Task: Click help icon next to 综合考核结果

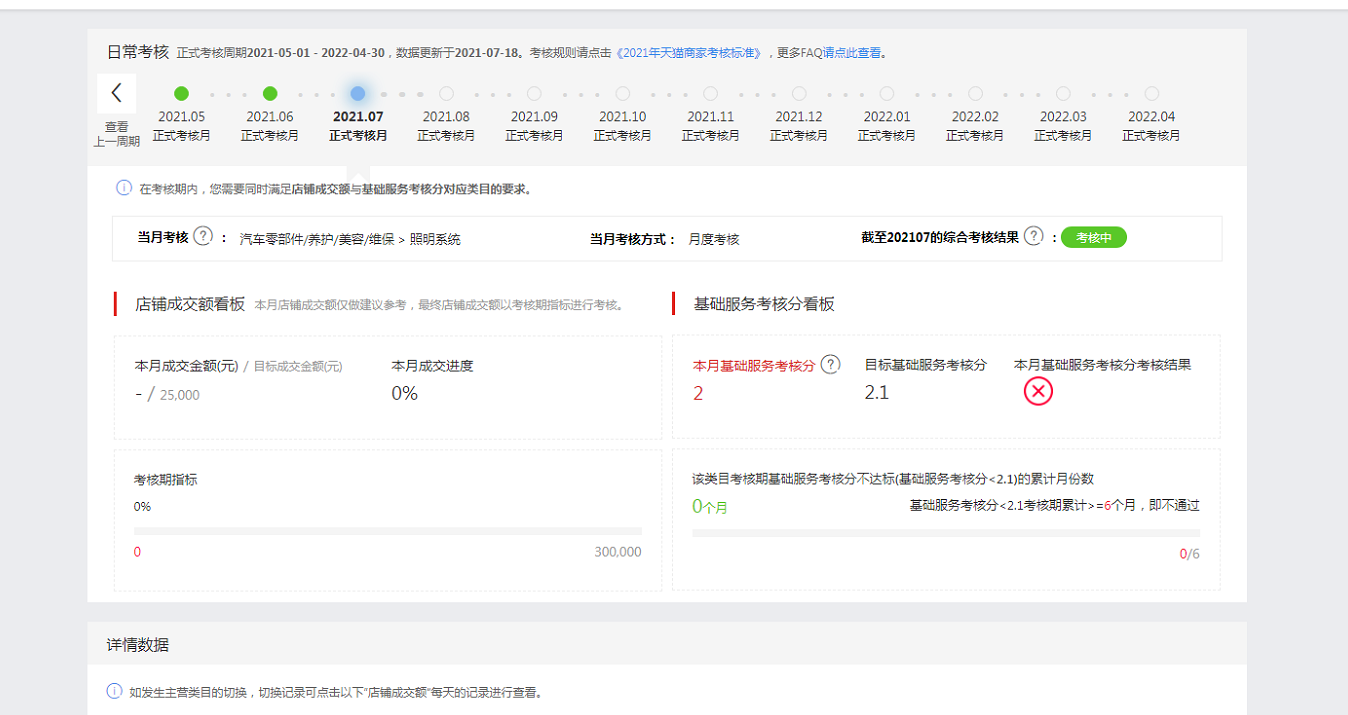Action: [1034, 237]
